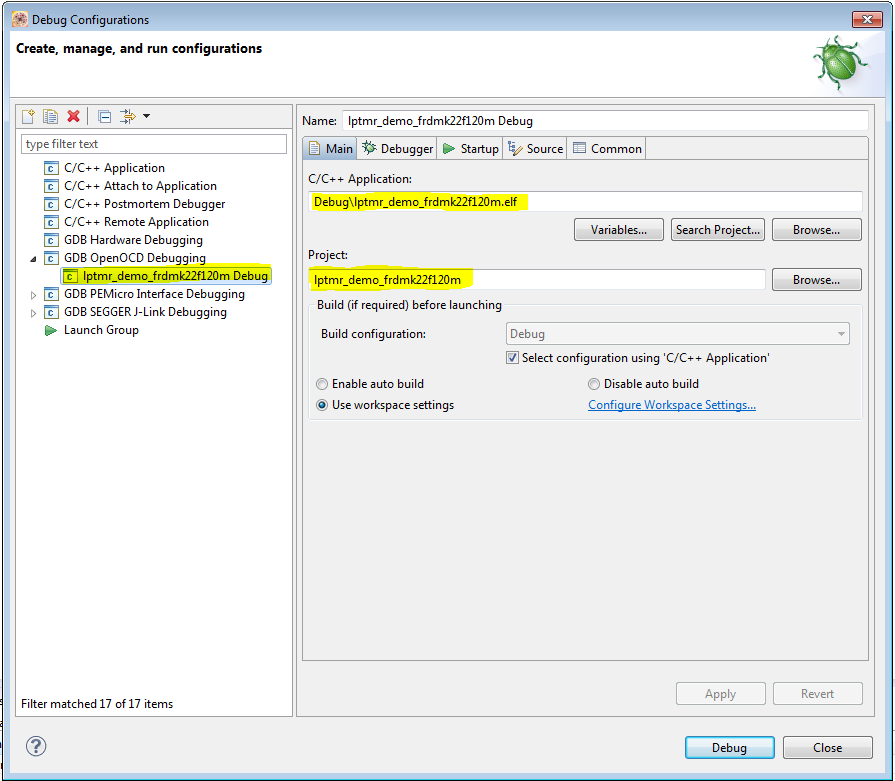Click the New launch configuration icon
The image size is (895, 781).
[28, 116]
